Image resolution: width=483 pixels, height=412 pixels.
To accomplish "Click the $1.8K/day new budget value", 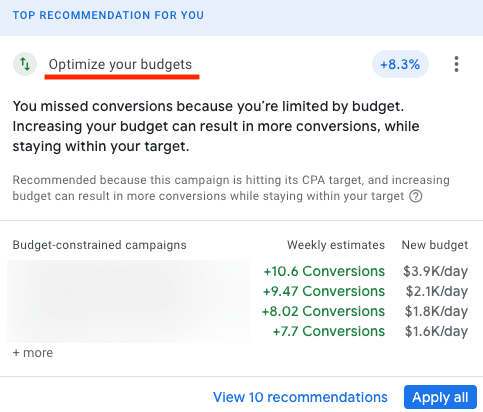I will pyautogui.click(x=436, y=312).
